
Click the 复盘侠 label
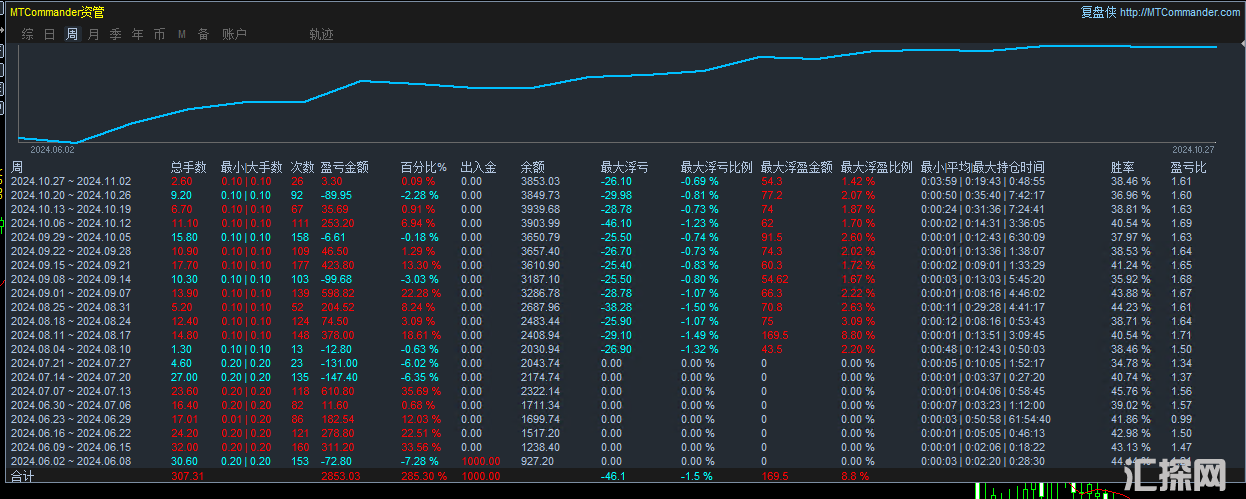1098,12
